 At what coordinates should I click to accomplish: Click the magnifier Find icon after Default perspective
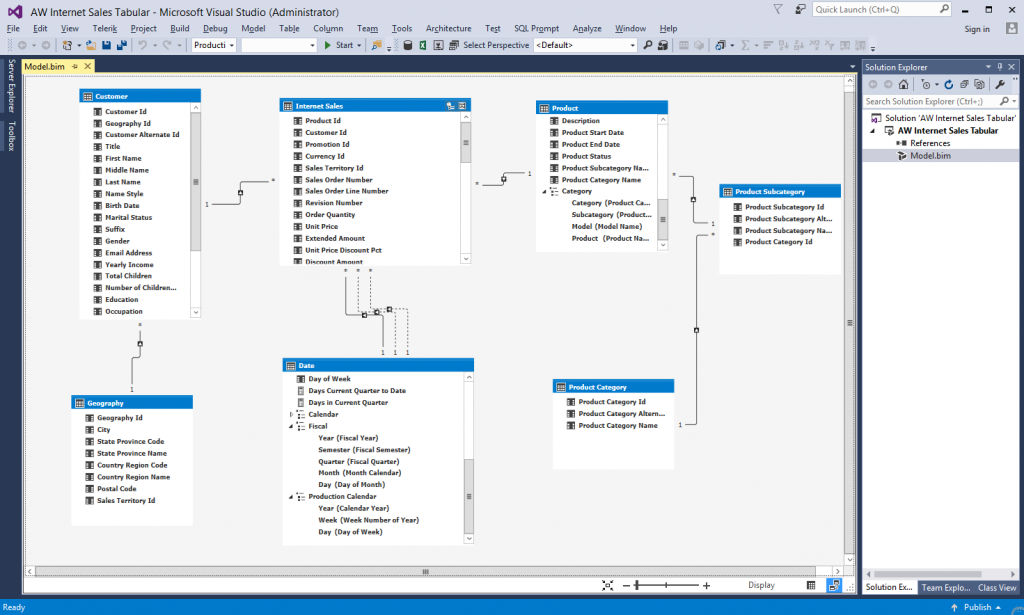[647, 45]
